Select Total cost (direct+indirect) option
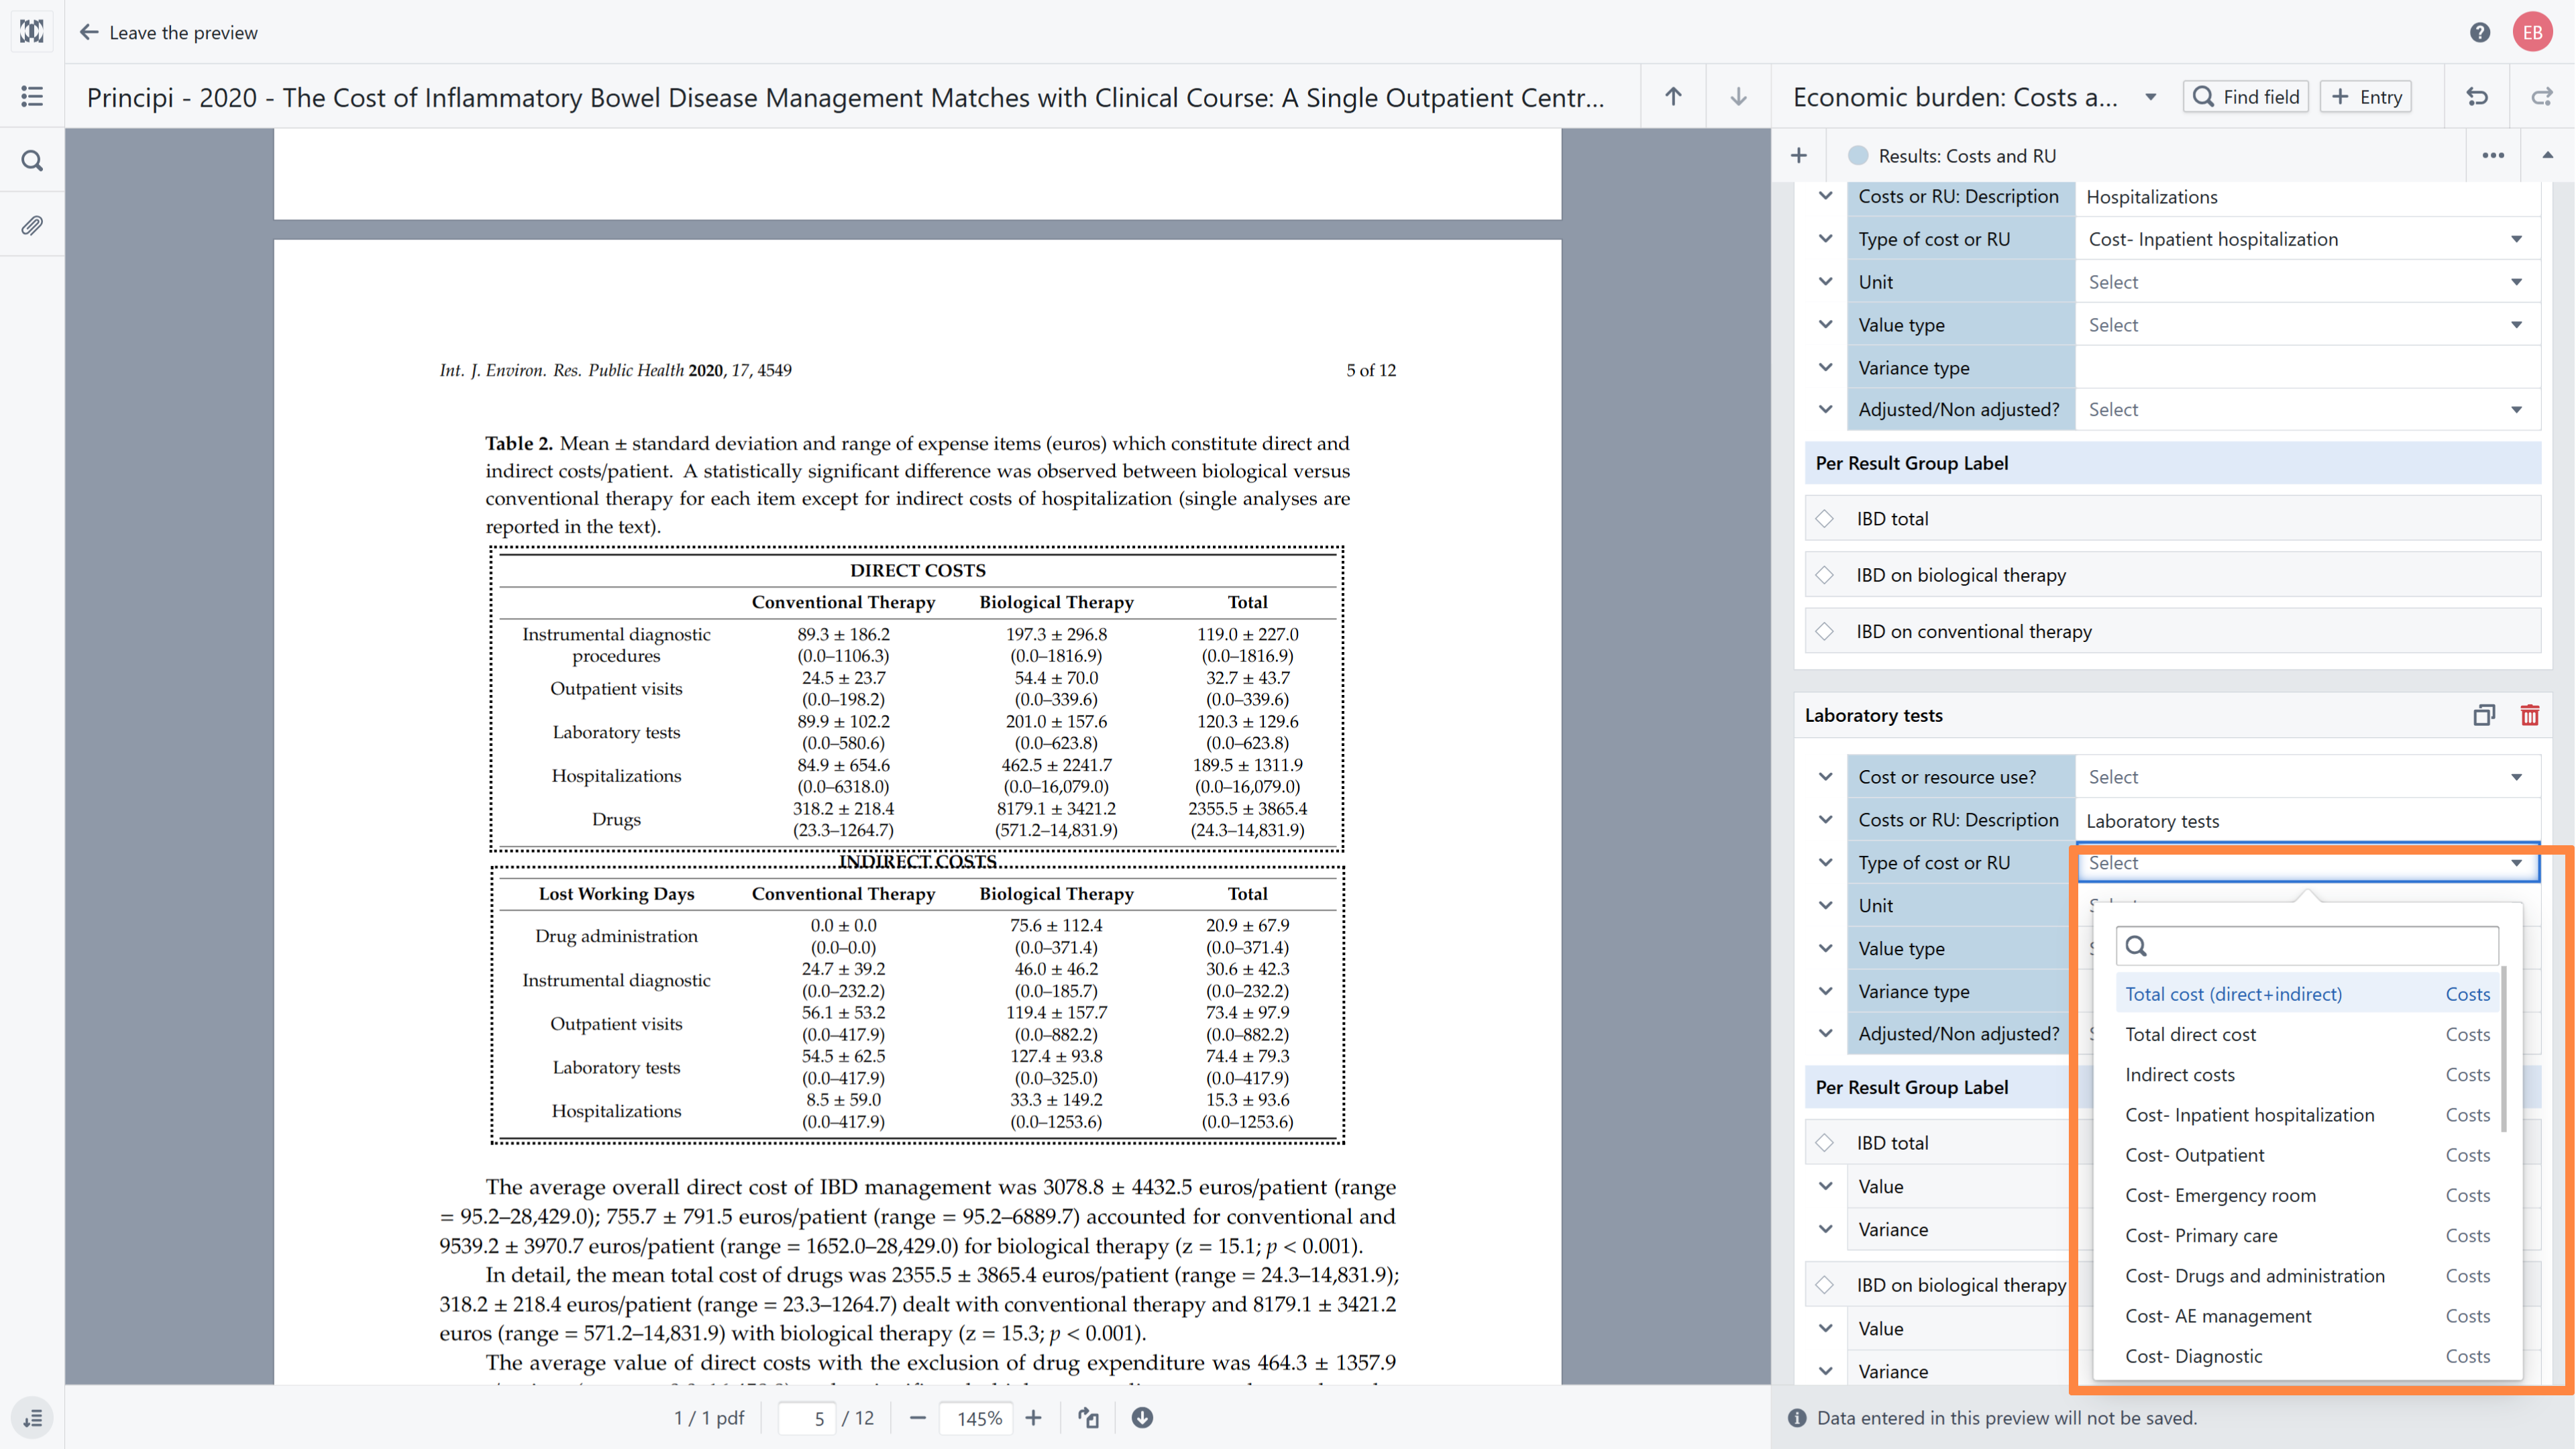2576x1449 pixels. (x=2307, y=994)
